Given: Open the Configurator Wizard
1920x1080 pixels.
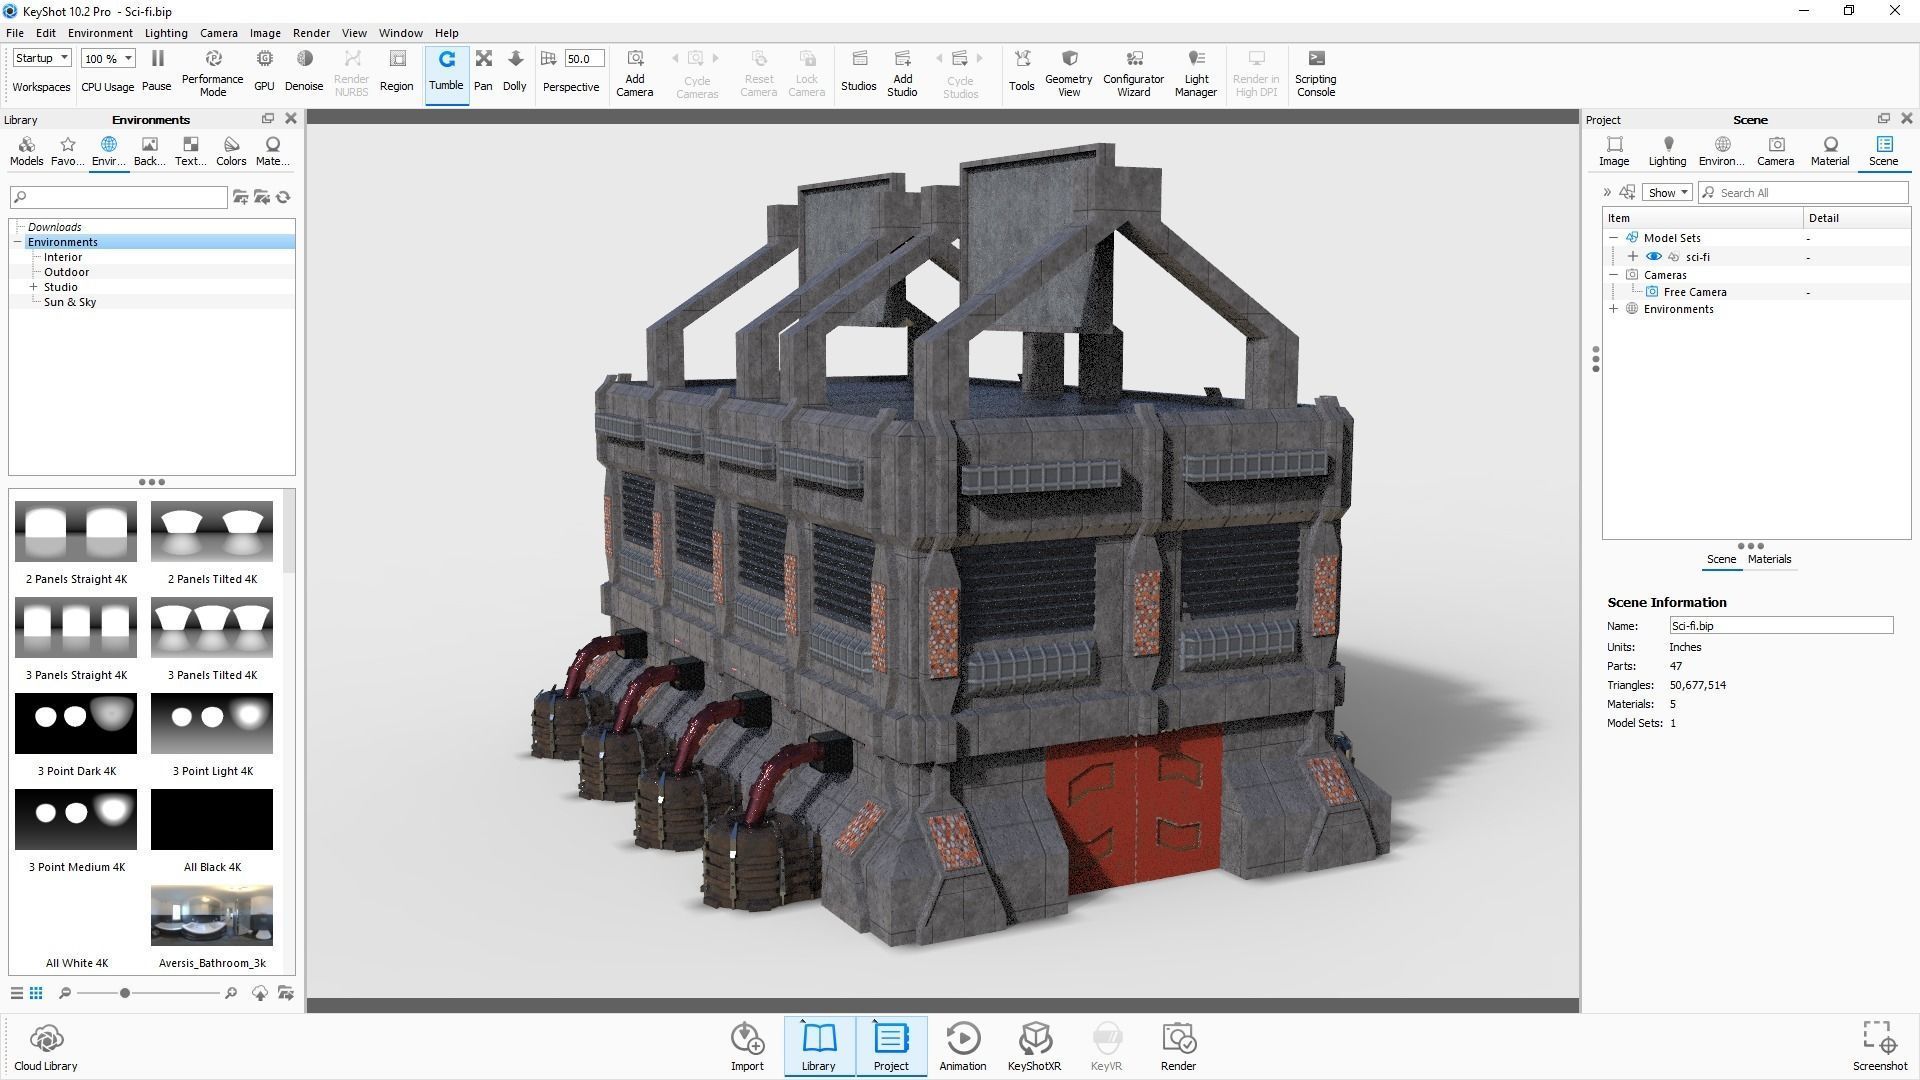Looking at the screenshot, I should coord(1133,70).
